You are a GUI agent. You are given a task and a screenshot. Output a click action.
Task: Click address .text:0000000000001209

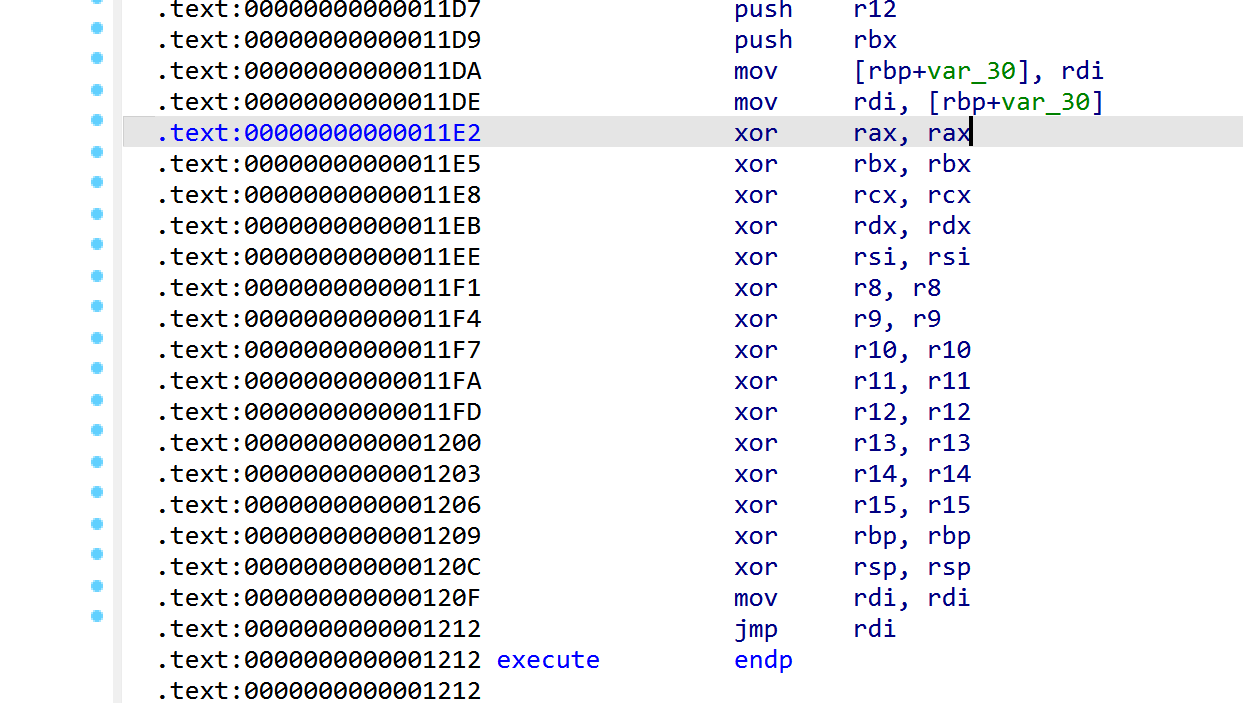319,536
